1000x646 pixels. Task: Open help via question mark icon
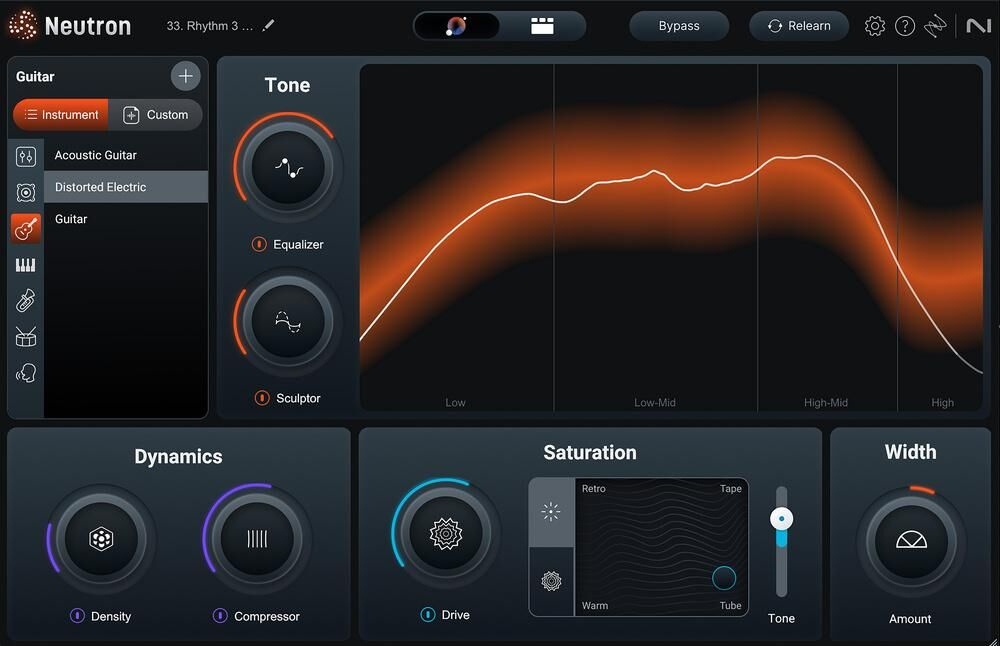[x=905, y=26]
